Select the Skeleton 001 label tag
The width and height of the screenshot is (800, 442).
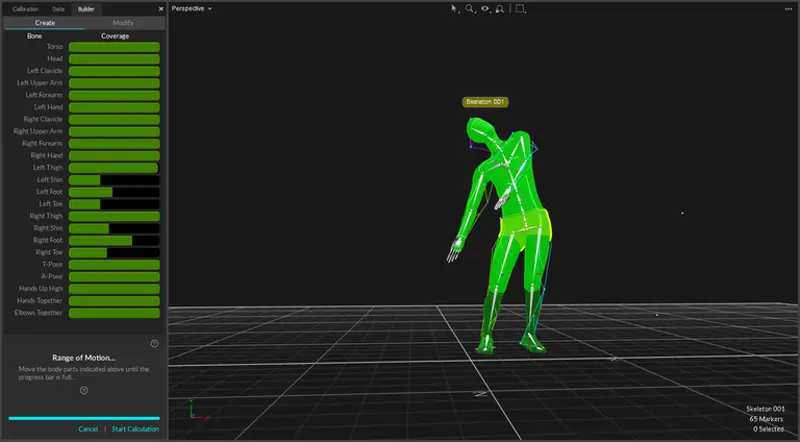point(485,102)
